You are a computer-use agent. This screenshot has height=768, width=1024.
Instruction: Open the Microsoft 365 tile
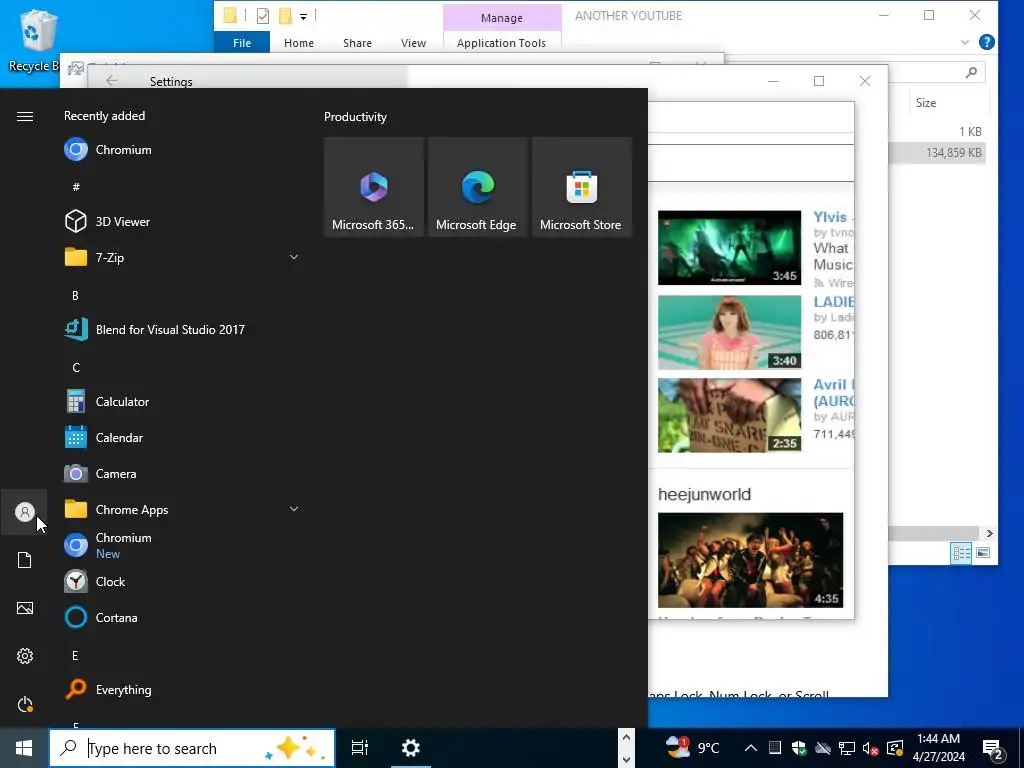click(x=374, y=187)
